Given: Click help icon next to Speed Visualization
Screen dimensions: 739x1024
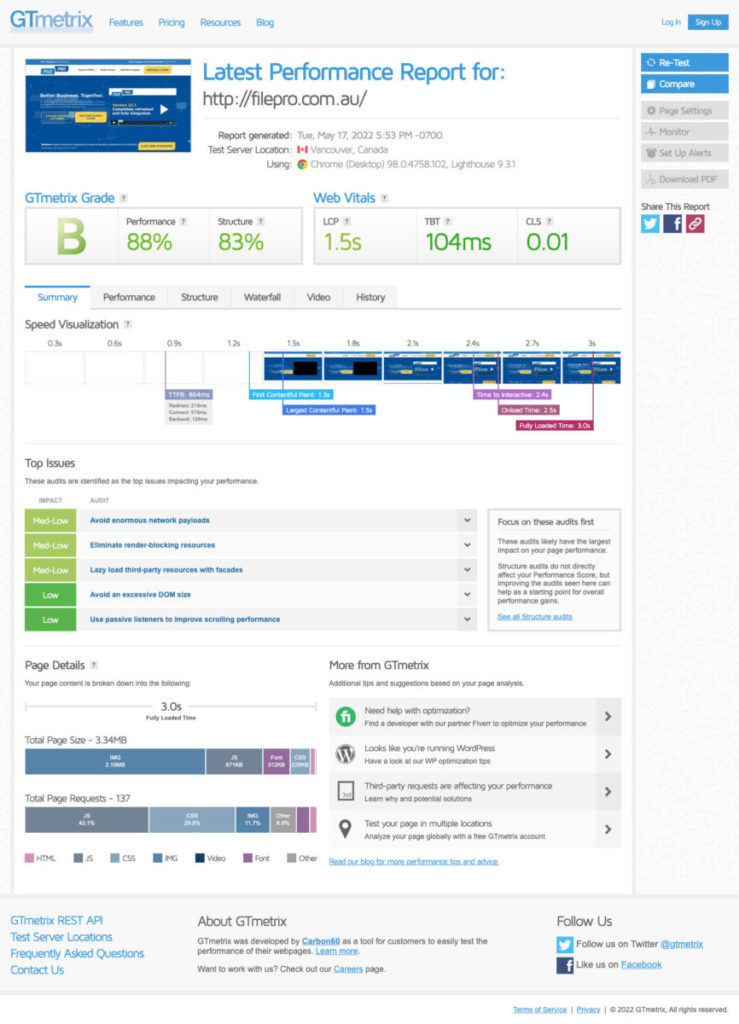Looking at the screenshot, I should pos(128,324).
